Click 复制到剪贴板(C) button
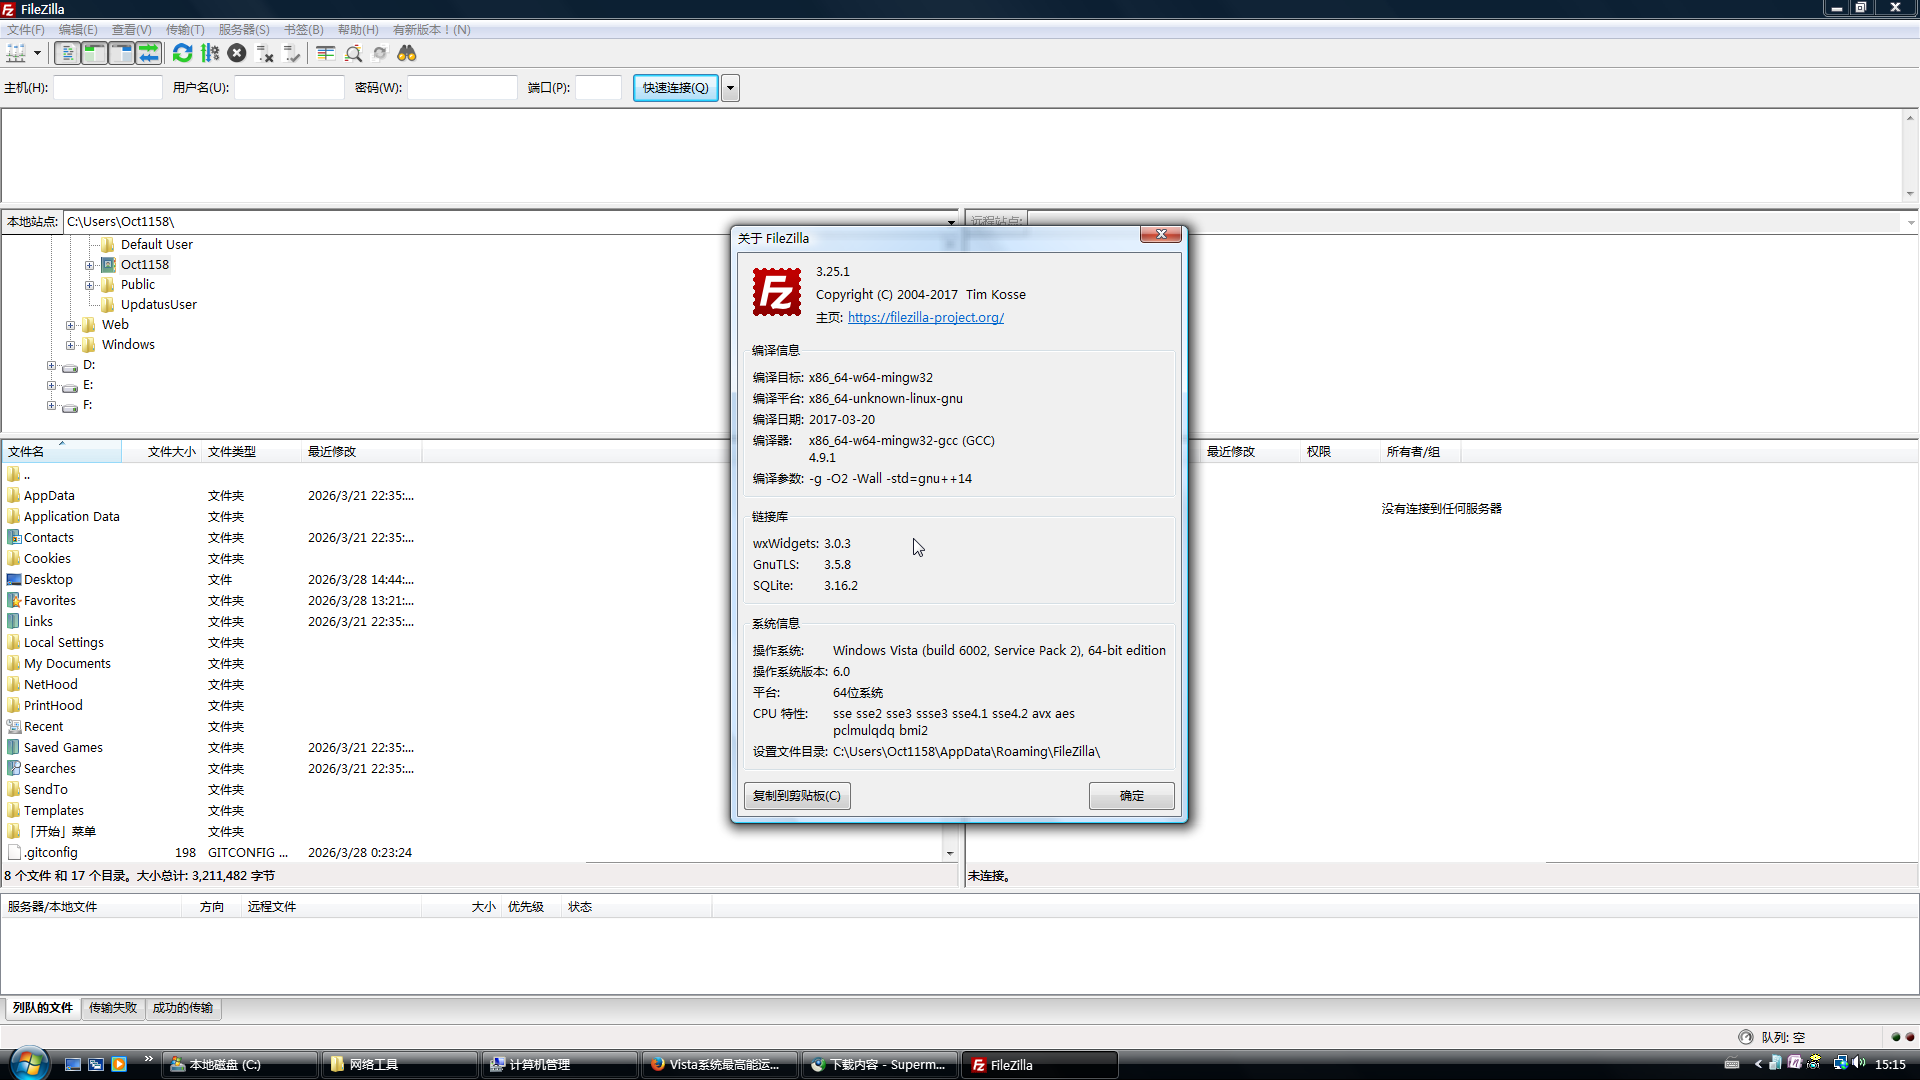 (797, 796)
